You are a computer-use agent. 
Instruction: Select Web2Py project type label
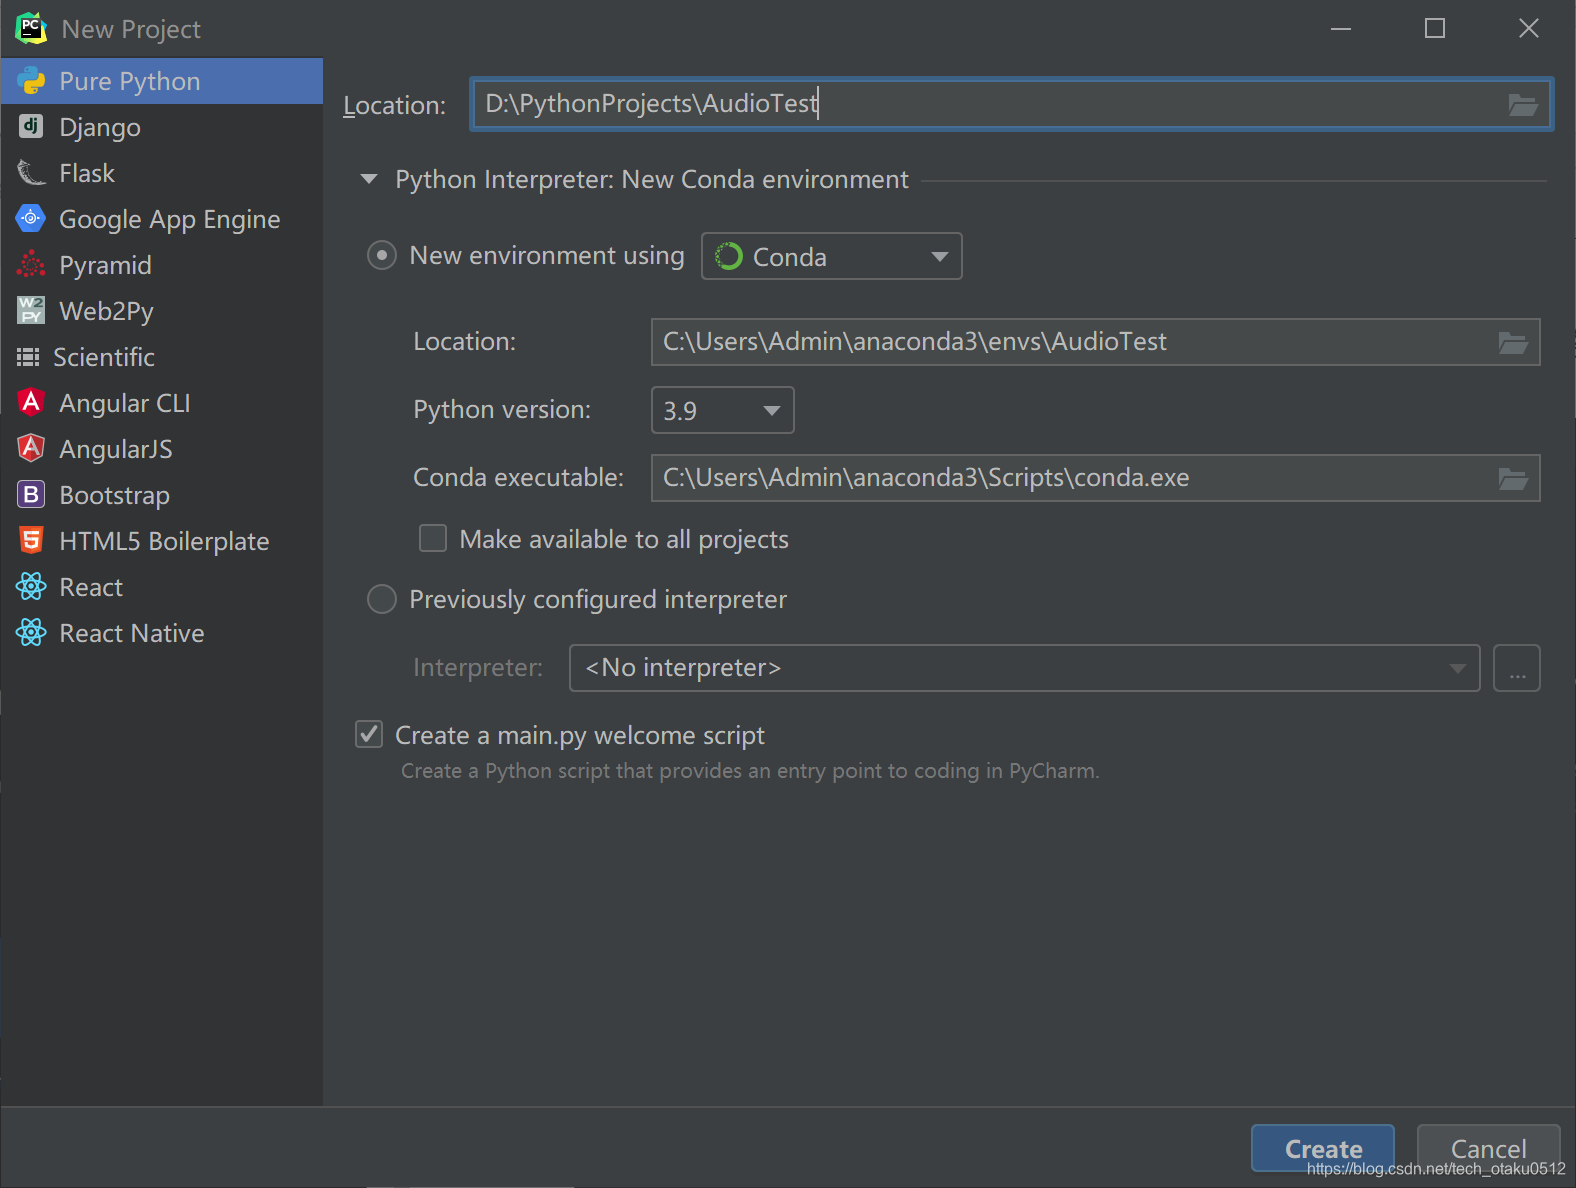click(106, 312)
